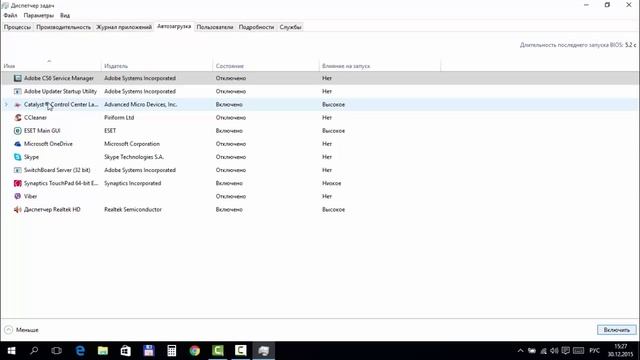Image resolution: width=640 pixels, height=360 pixels.
Task: Open the Файл menu
Action: tap(11, 16)
